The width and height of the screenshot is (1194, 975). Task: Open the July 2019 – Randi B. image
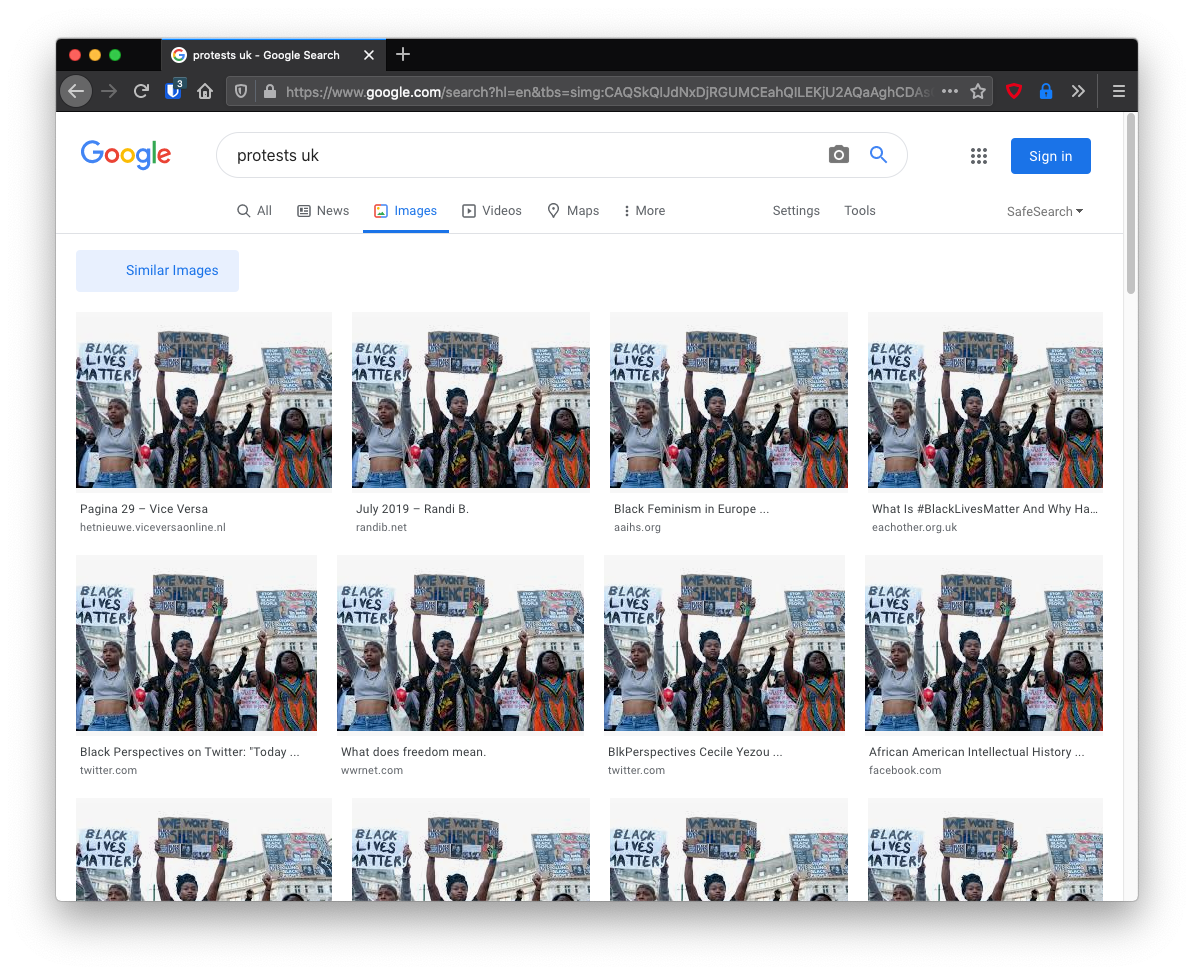(x=471, y=400)
